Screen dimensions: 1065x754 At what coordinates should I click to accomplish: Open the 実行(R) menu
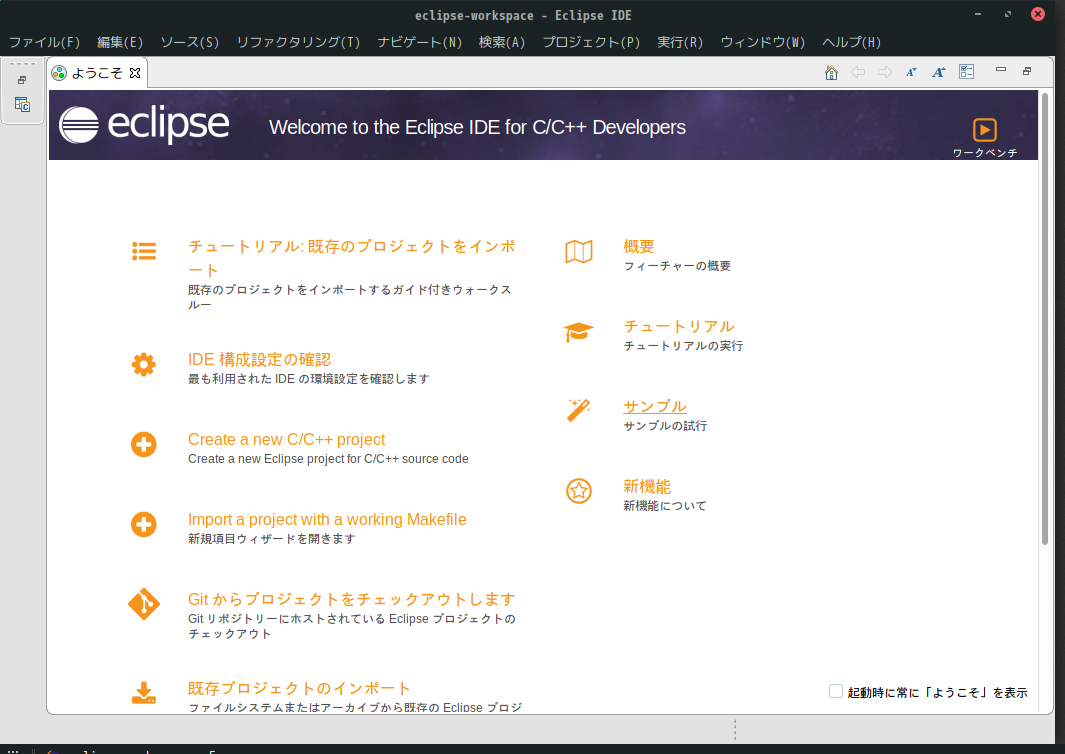point(680,42)
